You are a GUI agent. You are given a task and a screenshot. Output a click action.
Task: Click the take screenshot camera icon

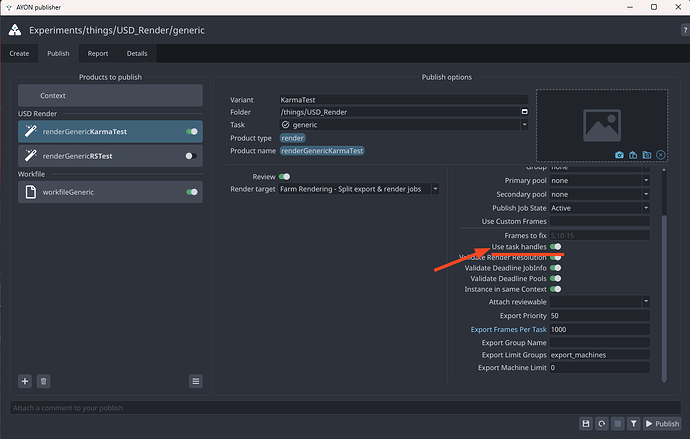click(x=620, y=155)
